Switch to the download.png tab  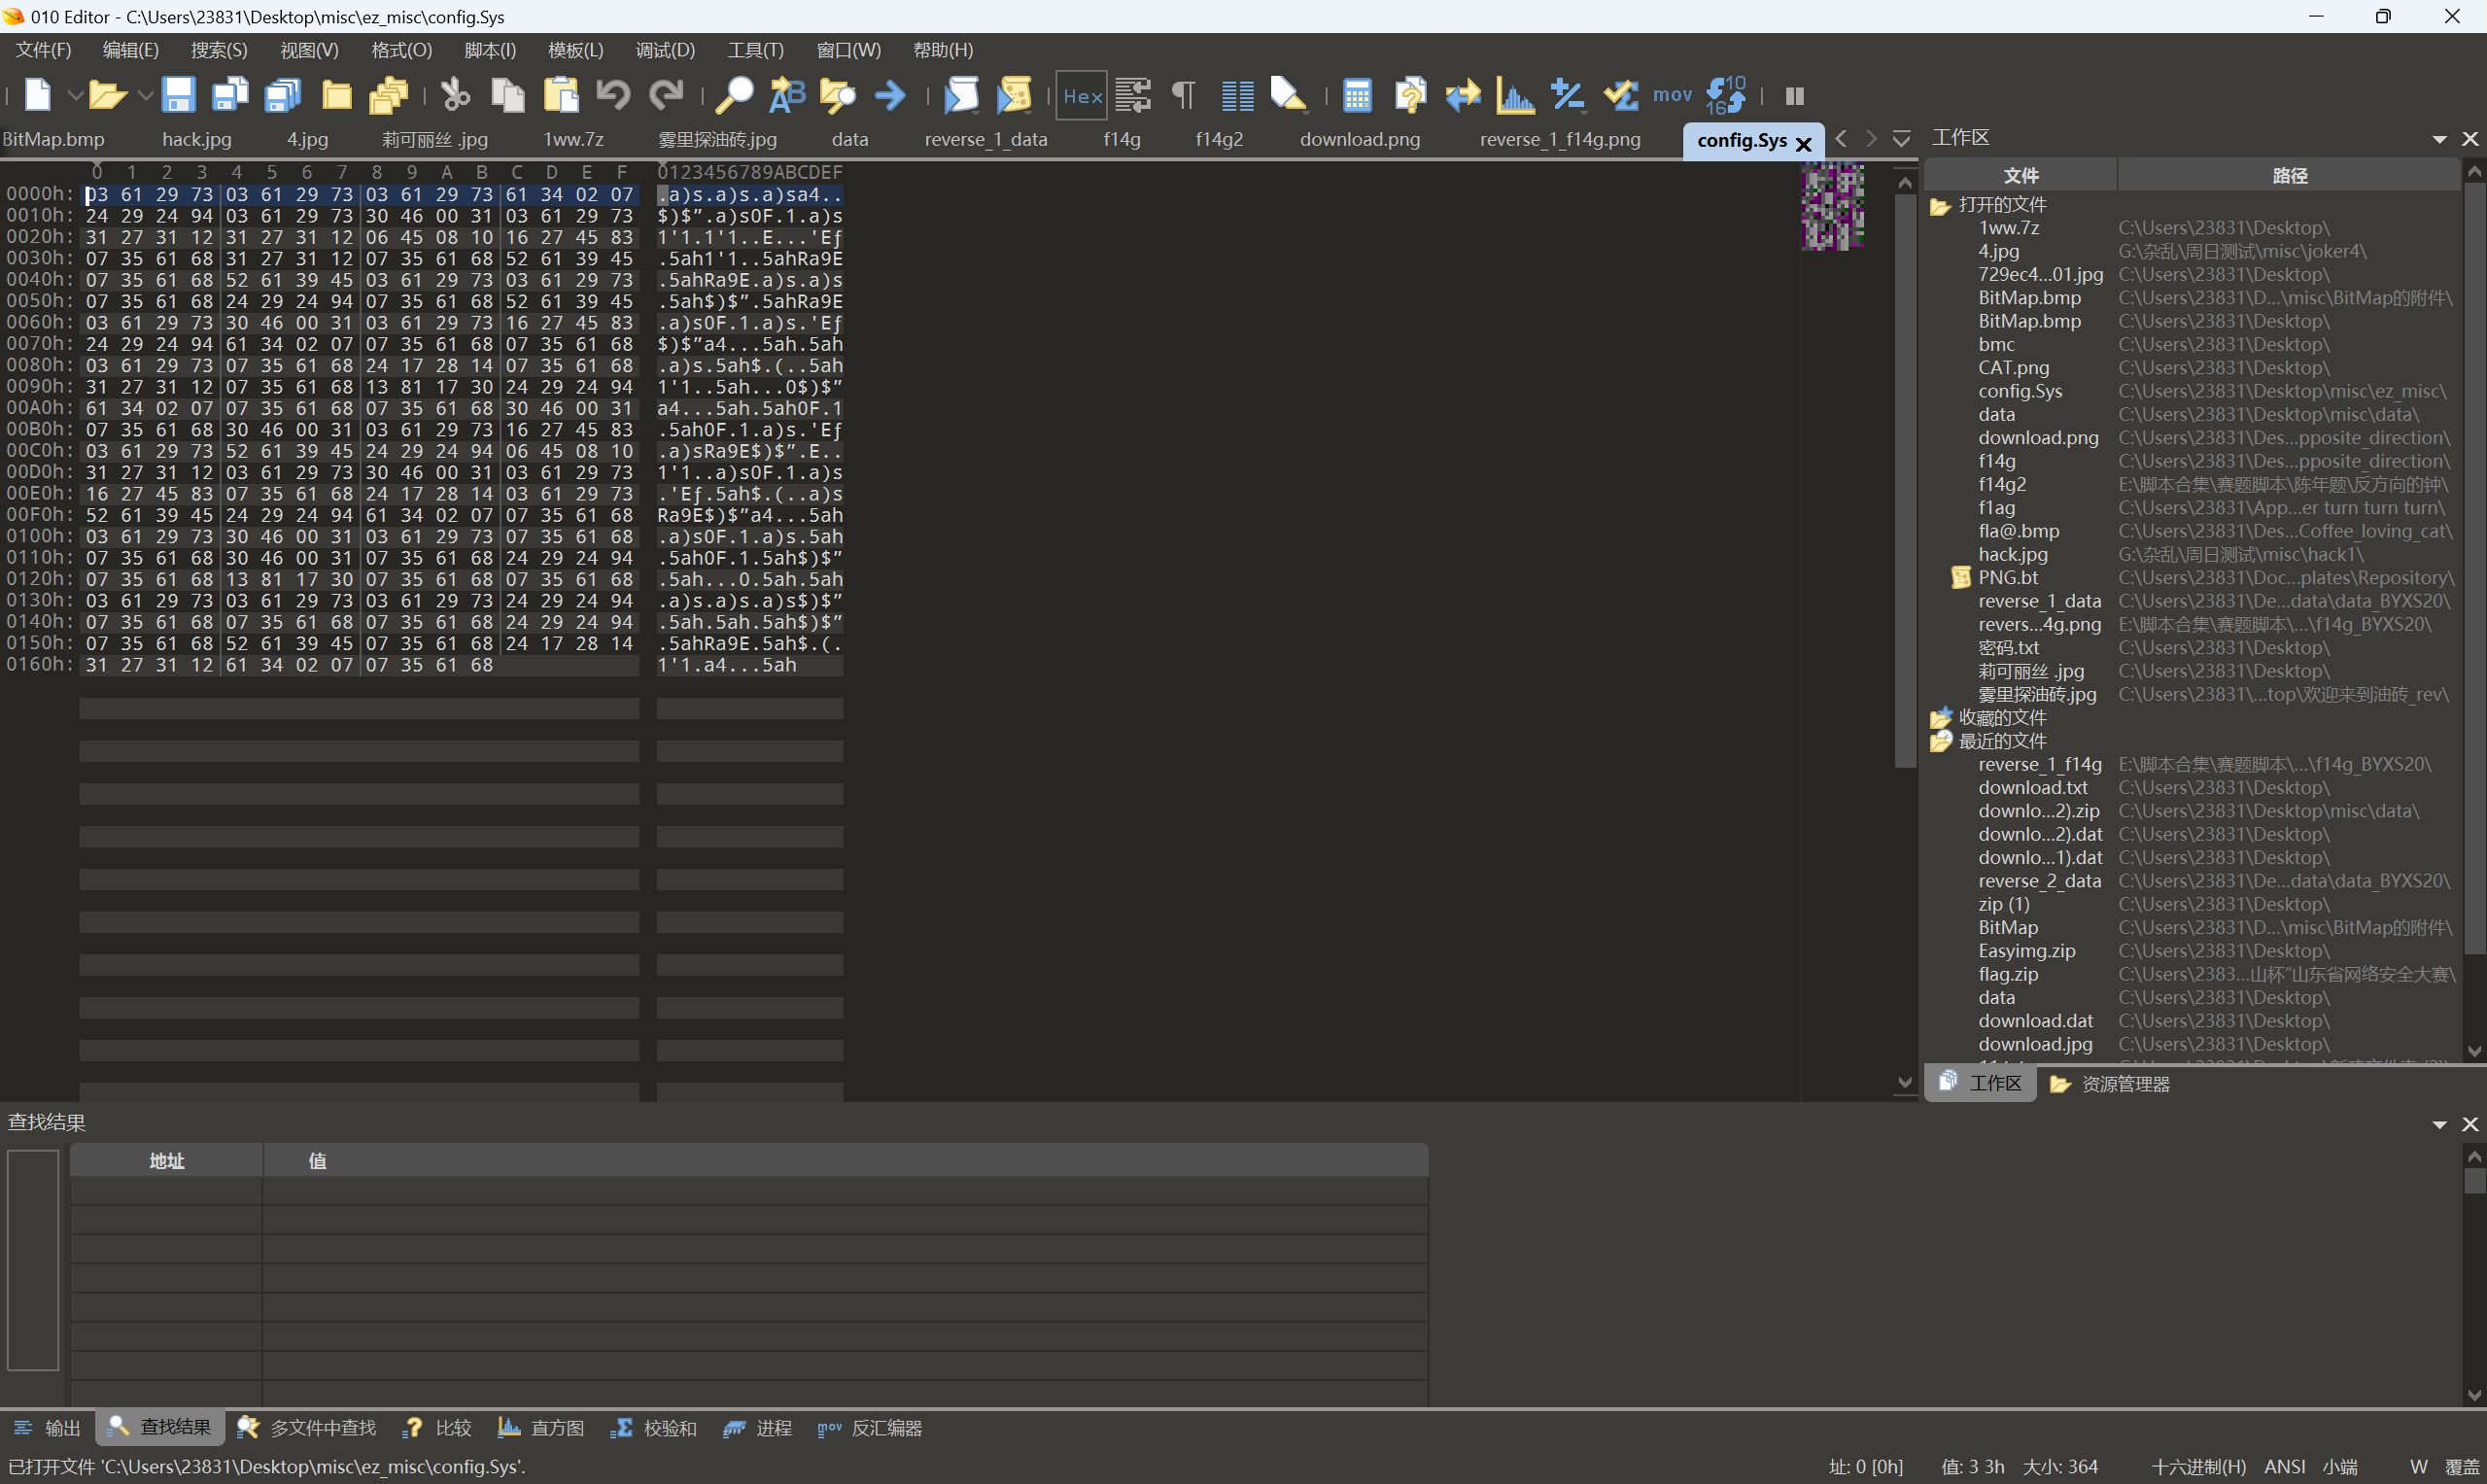1360,139
